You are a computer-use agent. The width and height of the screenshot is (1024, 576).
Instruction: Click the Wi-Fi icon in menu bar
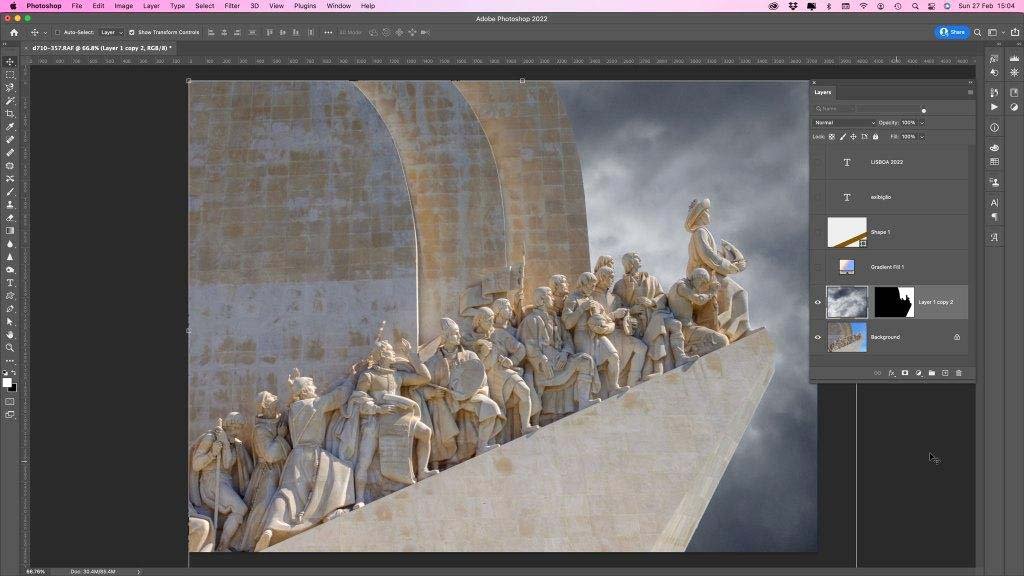pos(863,6)
